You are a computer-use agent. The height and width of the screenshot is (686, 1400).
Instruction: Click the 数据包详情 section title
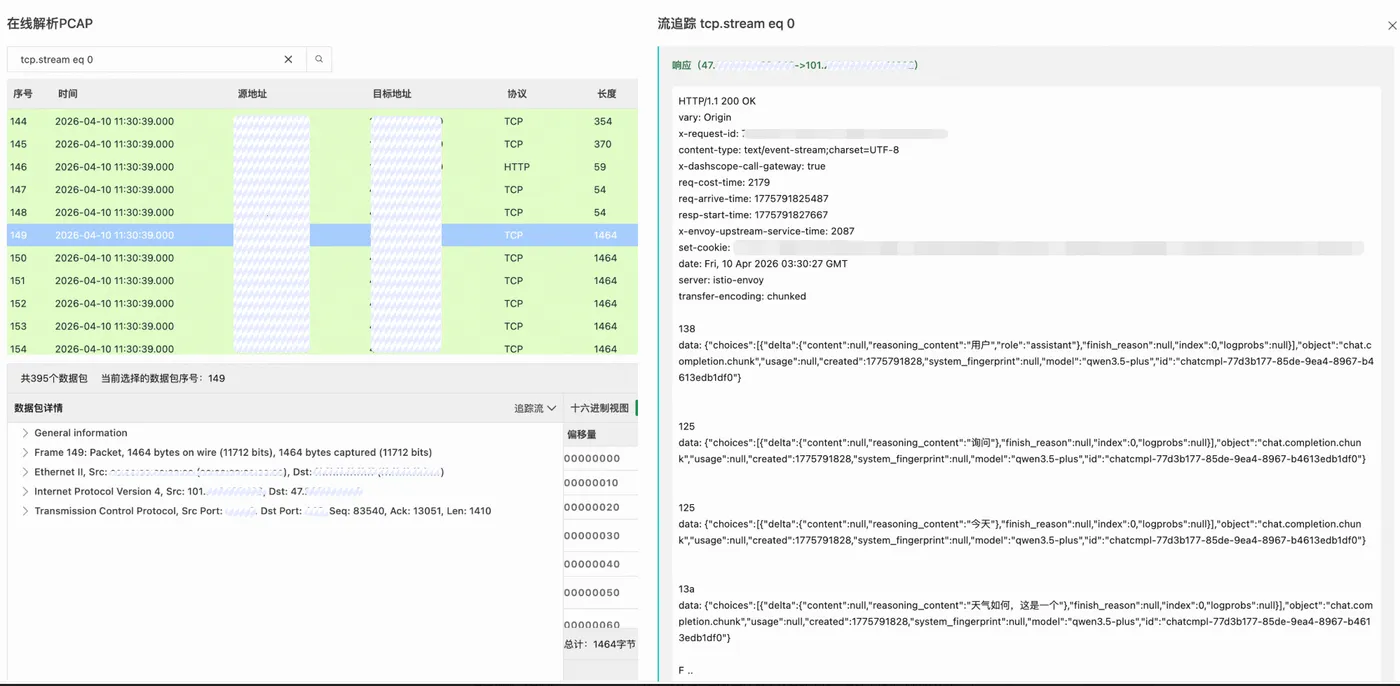39,408
